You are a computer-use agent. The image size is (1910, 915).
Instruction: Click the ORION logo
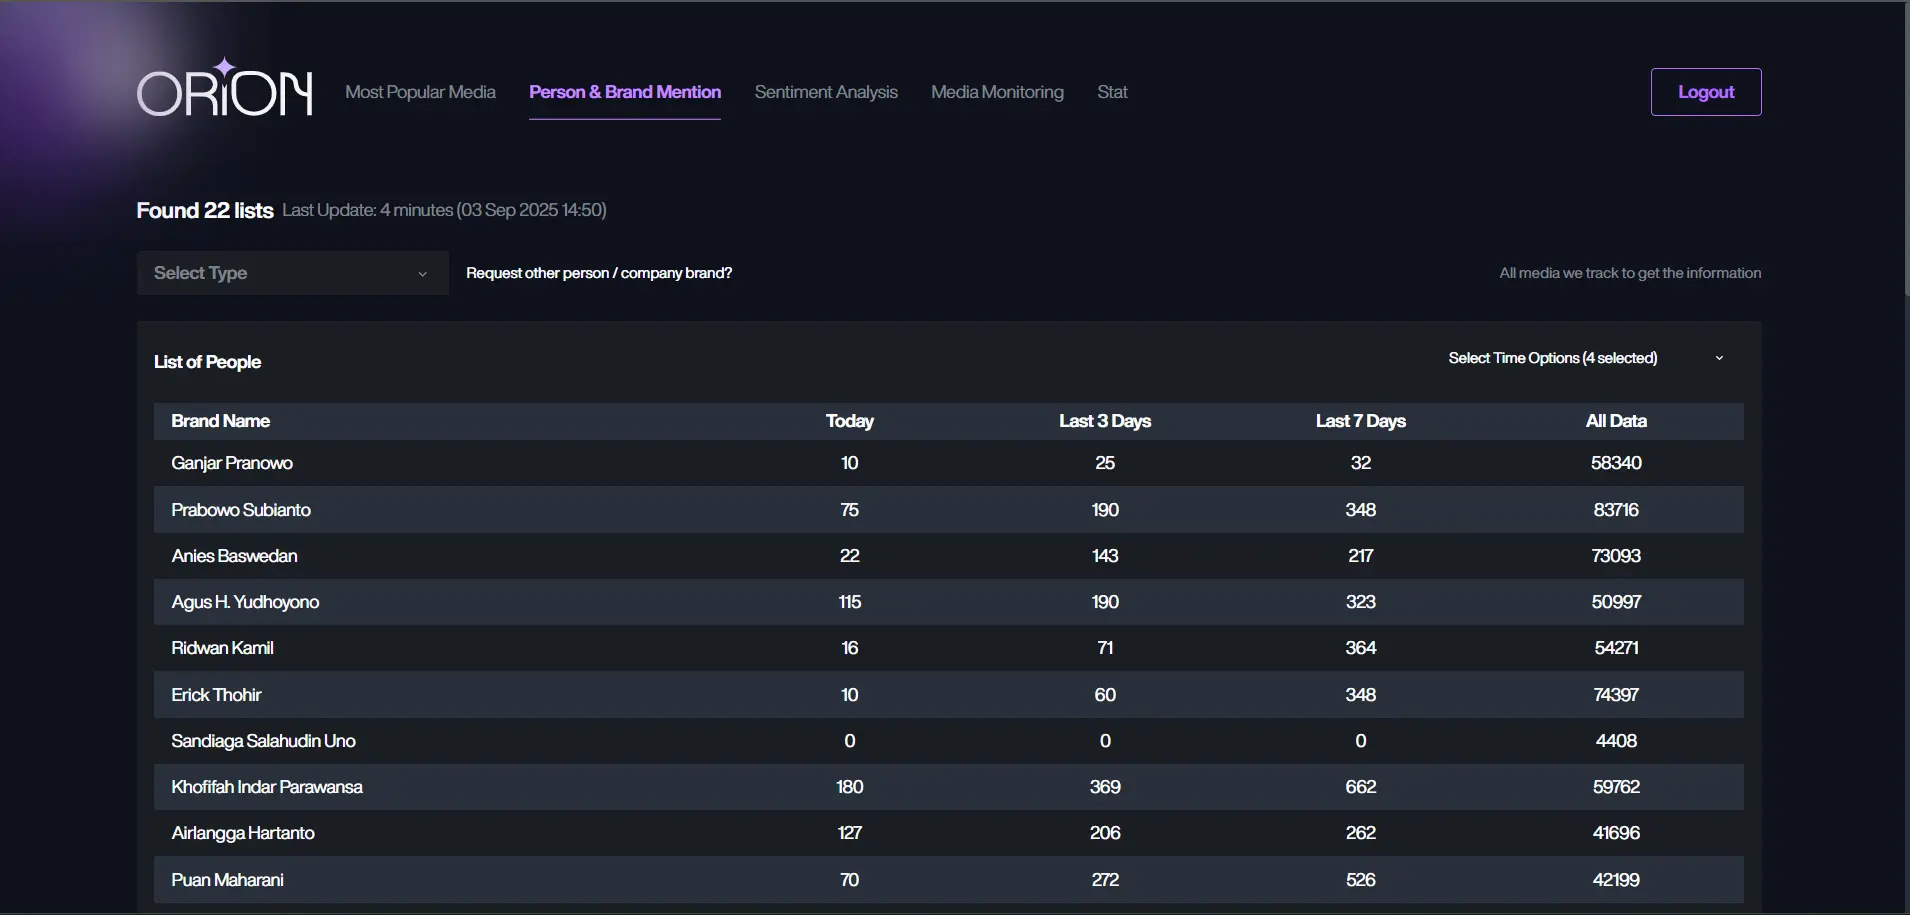pyautogui.click(x=224, y=90)
